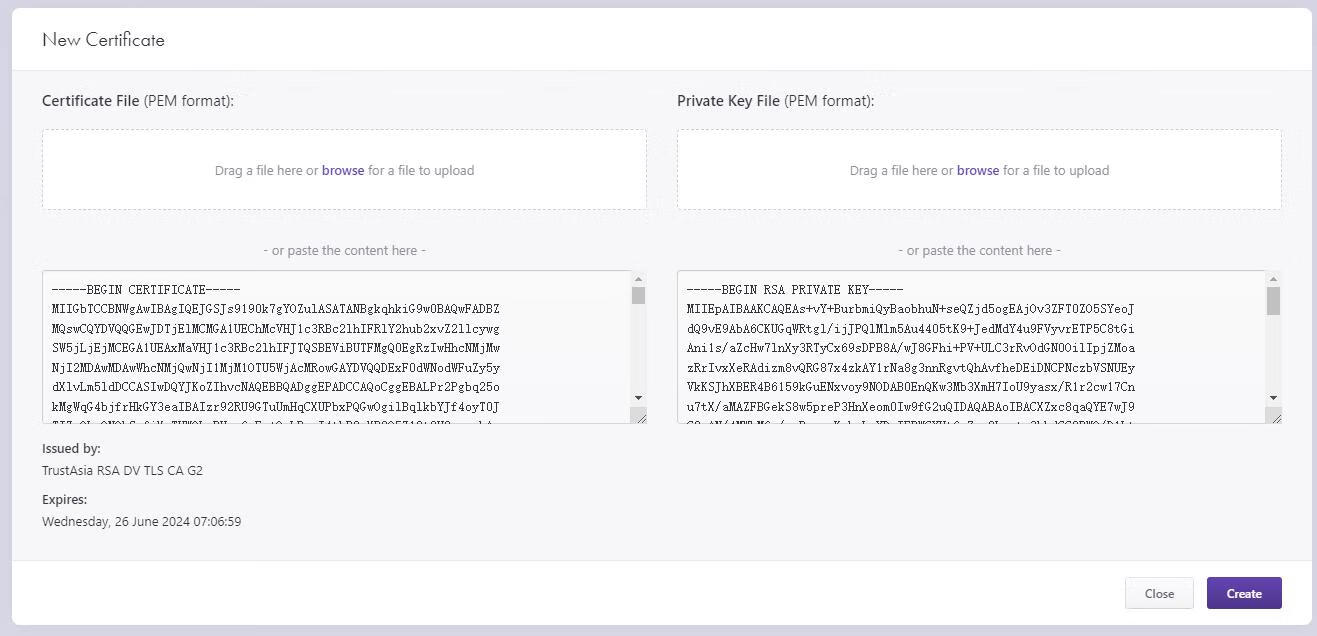Click the private key text area's scroll-up arrow
The height and width of the screenshot is (636, 1317).
tap(1273, 280)
